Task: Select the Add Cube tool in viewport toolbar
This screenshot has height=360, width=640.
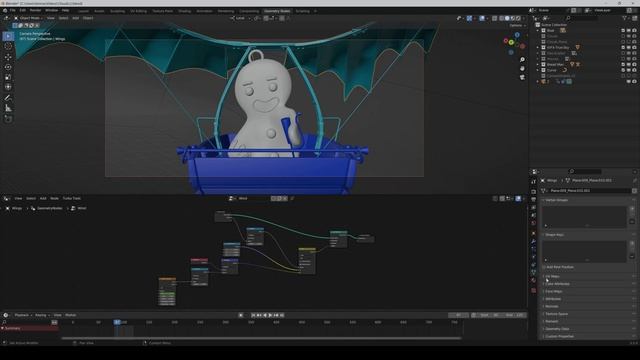Action: tap(8, 119)
